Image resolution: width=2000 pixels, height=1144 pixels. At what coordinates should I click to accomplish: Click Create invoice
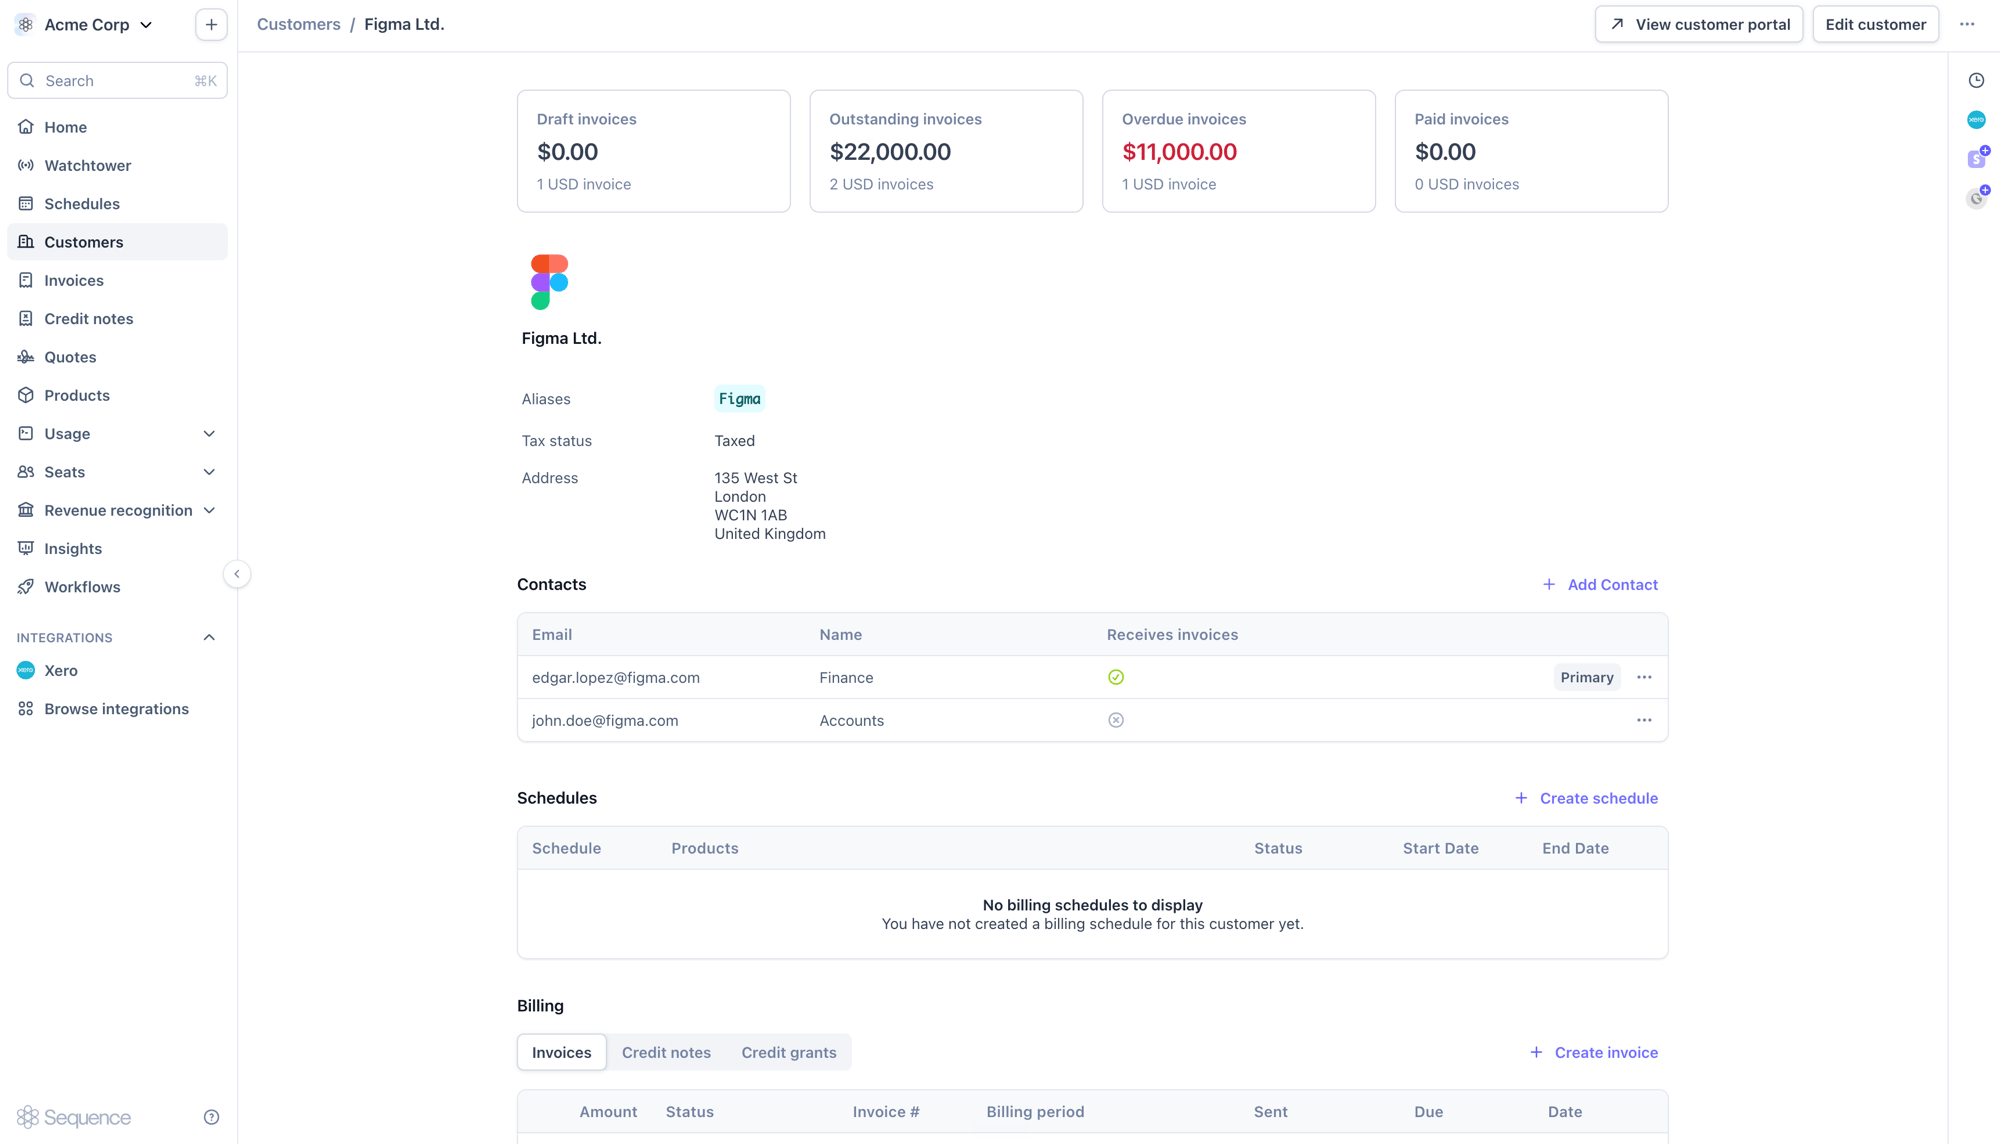[1594, 1052]
